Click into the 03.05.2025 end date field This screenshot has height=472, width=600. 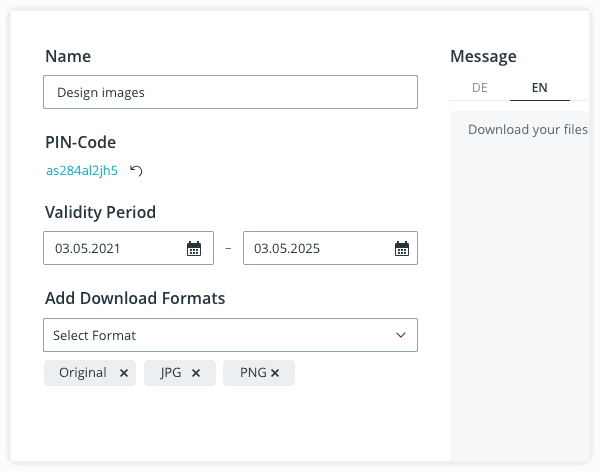(x=330, y=248)
